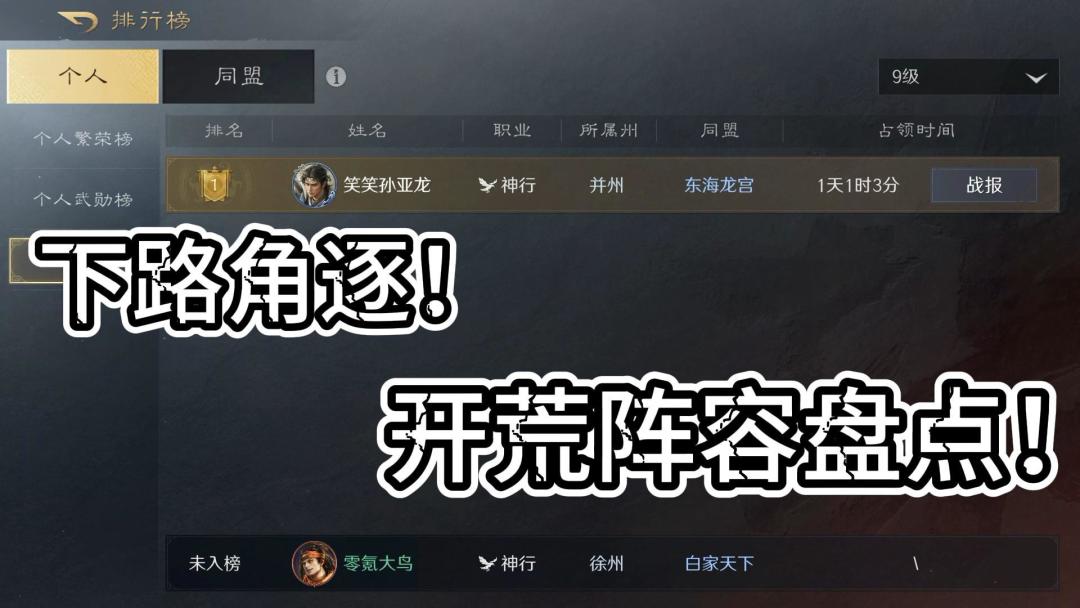Click the rank 1 gold shield badge

coord(214,184)
